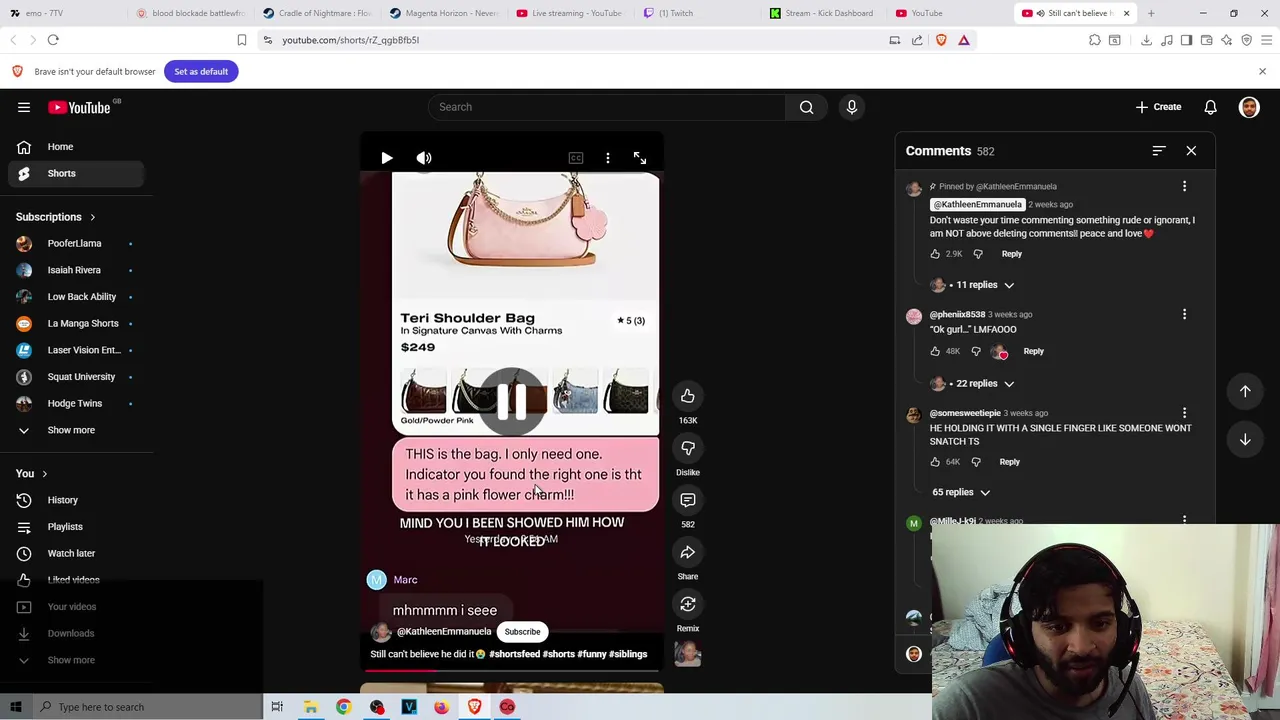1280x720 pixels.
Task: Click the #shortsfeed hashtag
Action: [x=515, y=654]
